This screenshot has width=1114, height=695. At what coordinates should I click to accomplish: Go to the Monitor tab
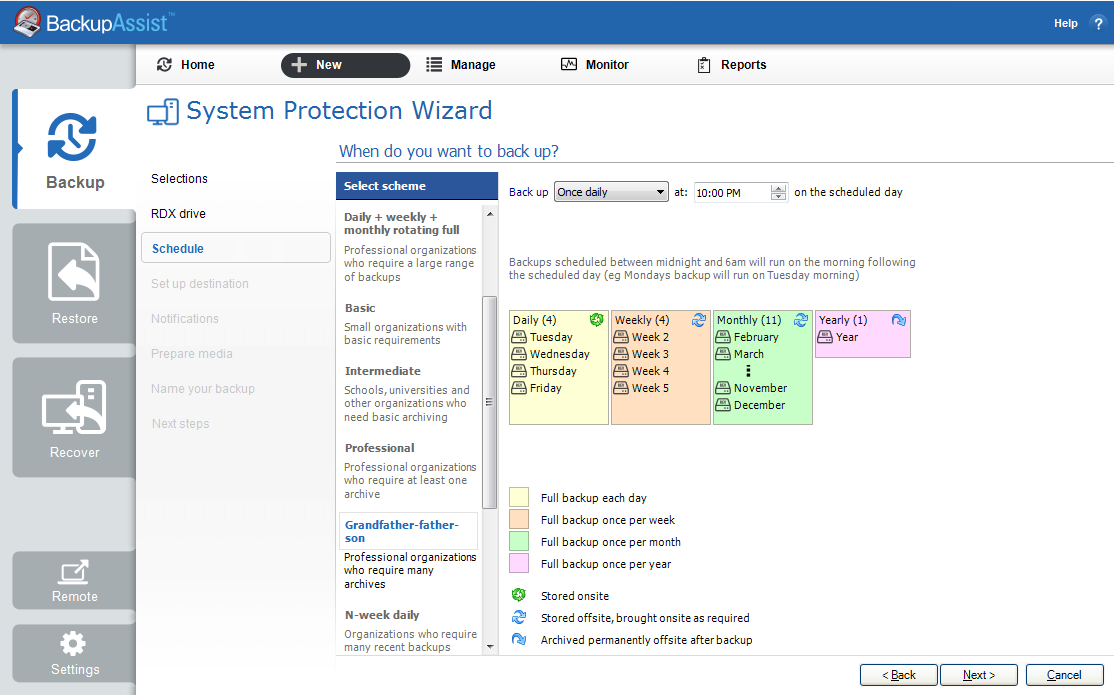tap(594, 65)
